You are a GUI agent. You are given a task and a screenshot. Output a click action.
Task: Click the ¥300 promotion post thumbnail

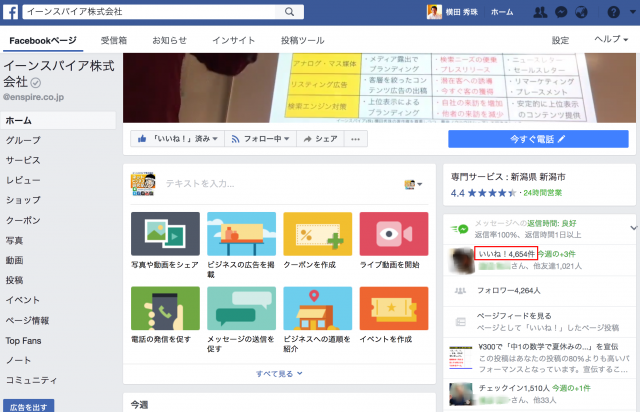(461, 357)
